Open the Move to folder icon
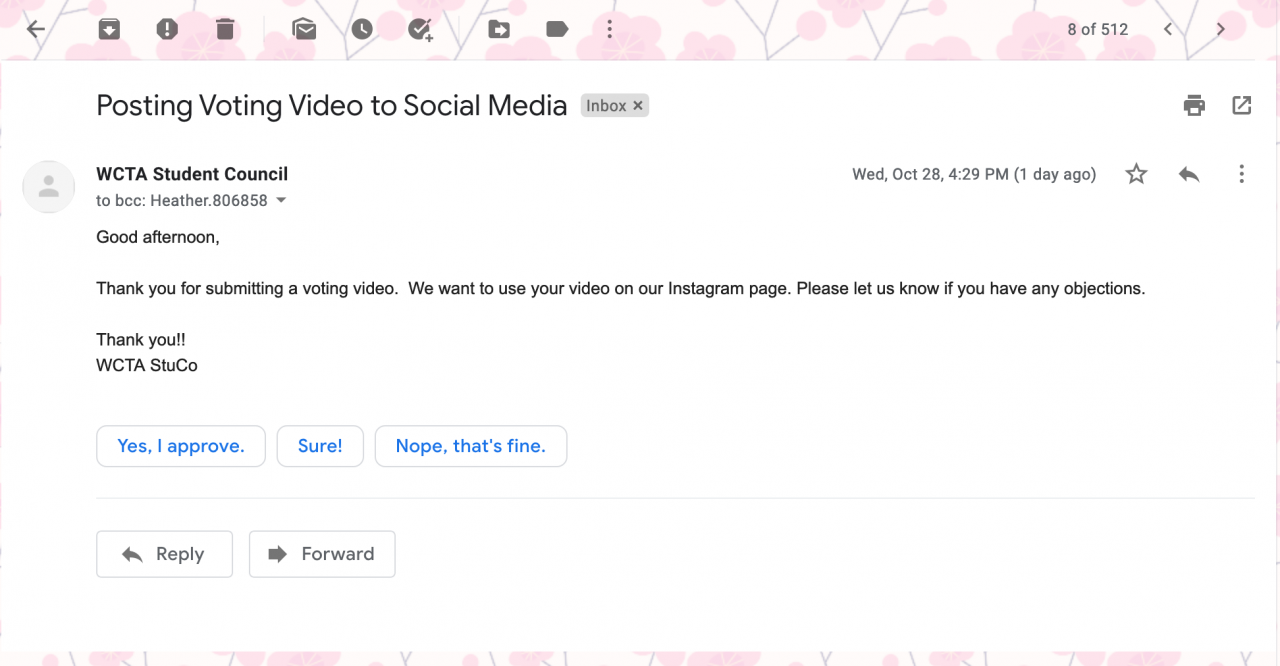 coord(499,29)
